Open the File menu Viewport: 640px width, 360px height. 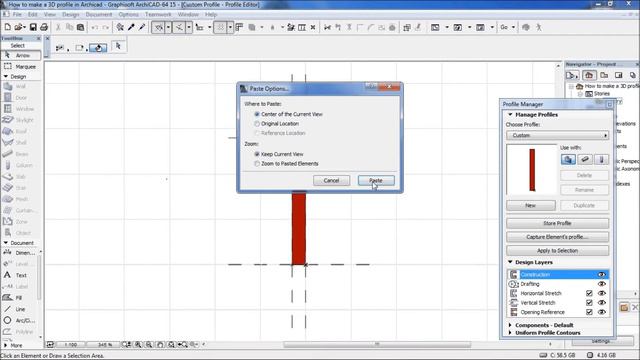(17, 14)
